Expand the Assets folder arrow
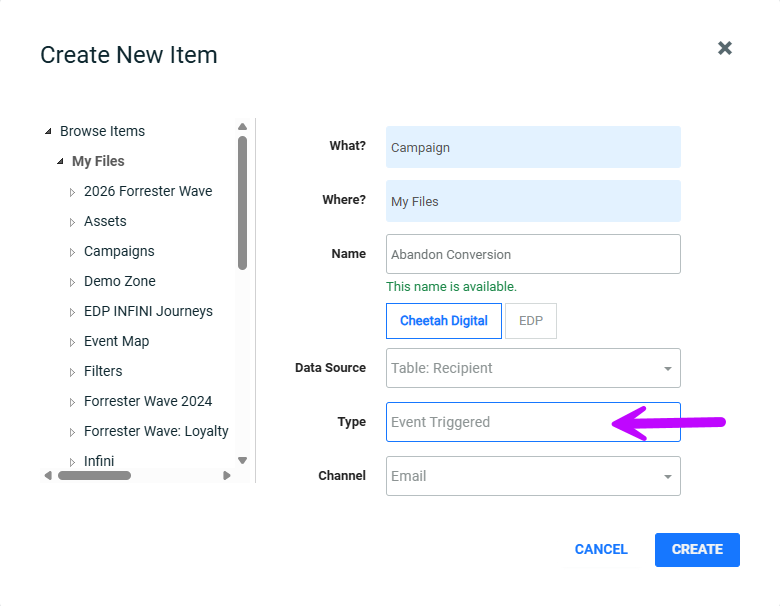Viewport: 780px width, 606px height. click(x=72, y=222)
